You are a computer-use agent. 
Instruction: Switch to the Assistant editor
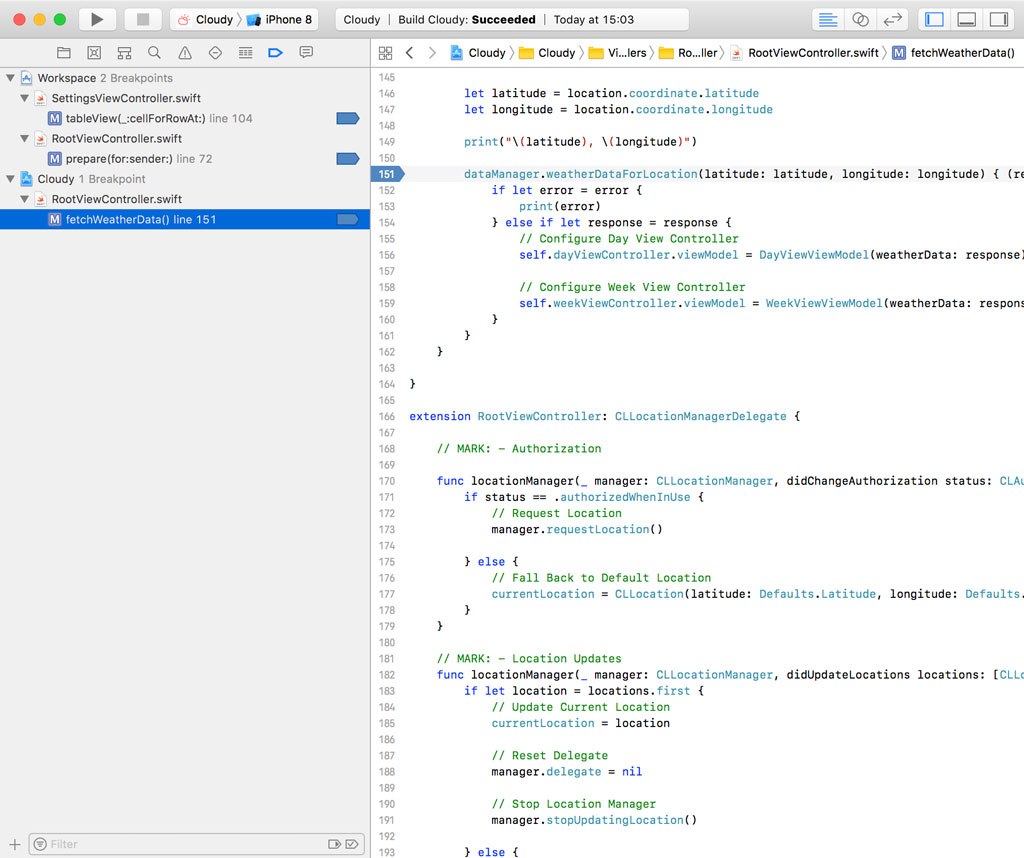coord(860,19)
